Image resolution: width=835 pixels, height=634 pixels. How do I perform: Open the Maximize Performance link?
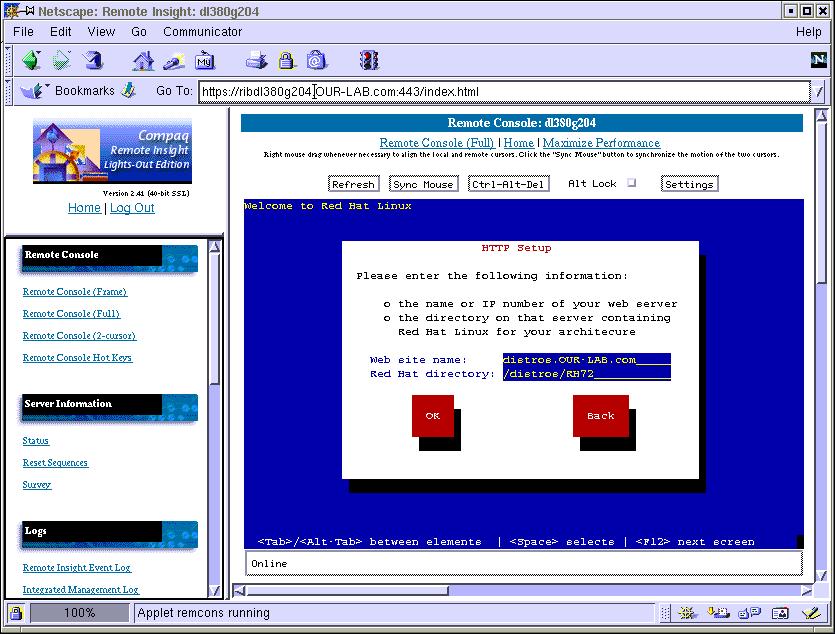[x=601, y=143]
